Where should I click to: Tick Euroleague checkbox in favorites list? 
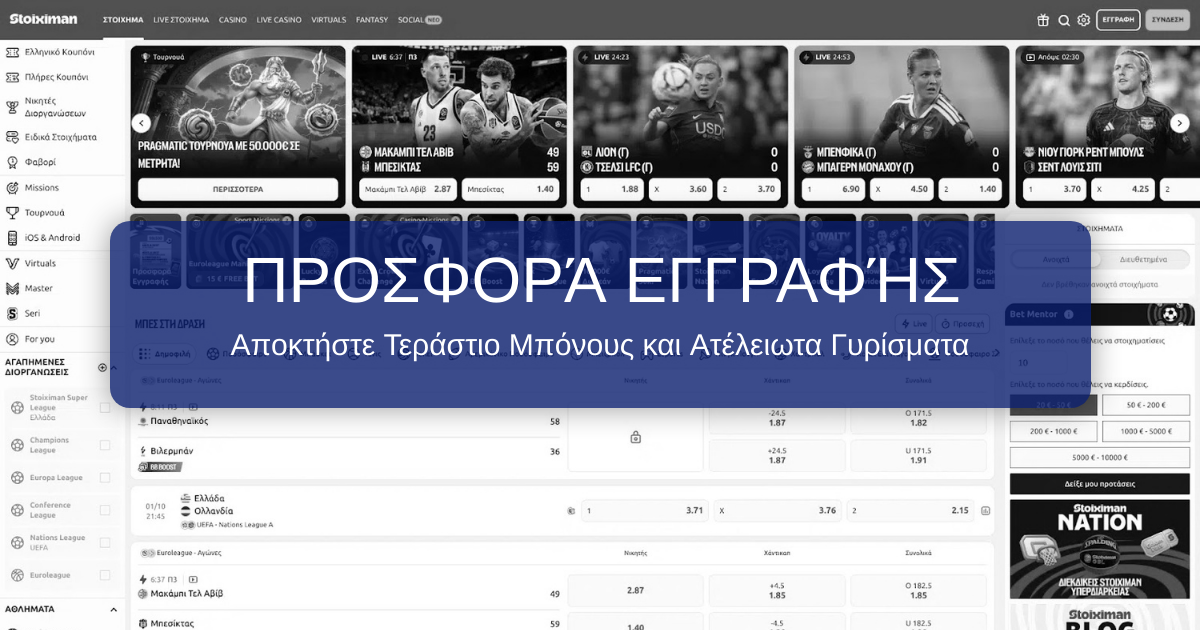click(105, 575)
